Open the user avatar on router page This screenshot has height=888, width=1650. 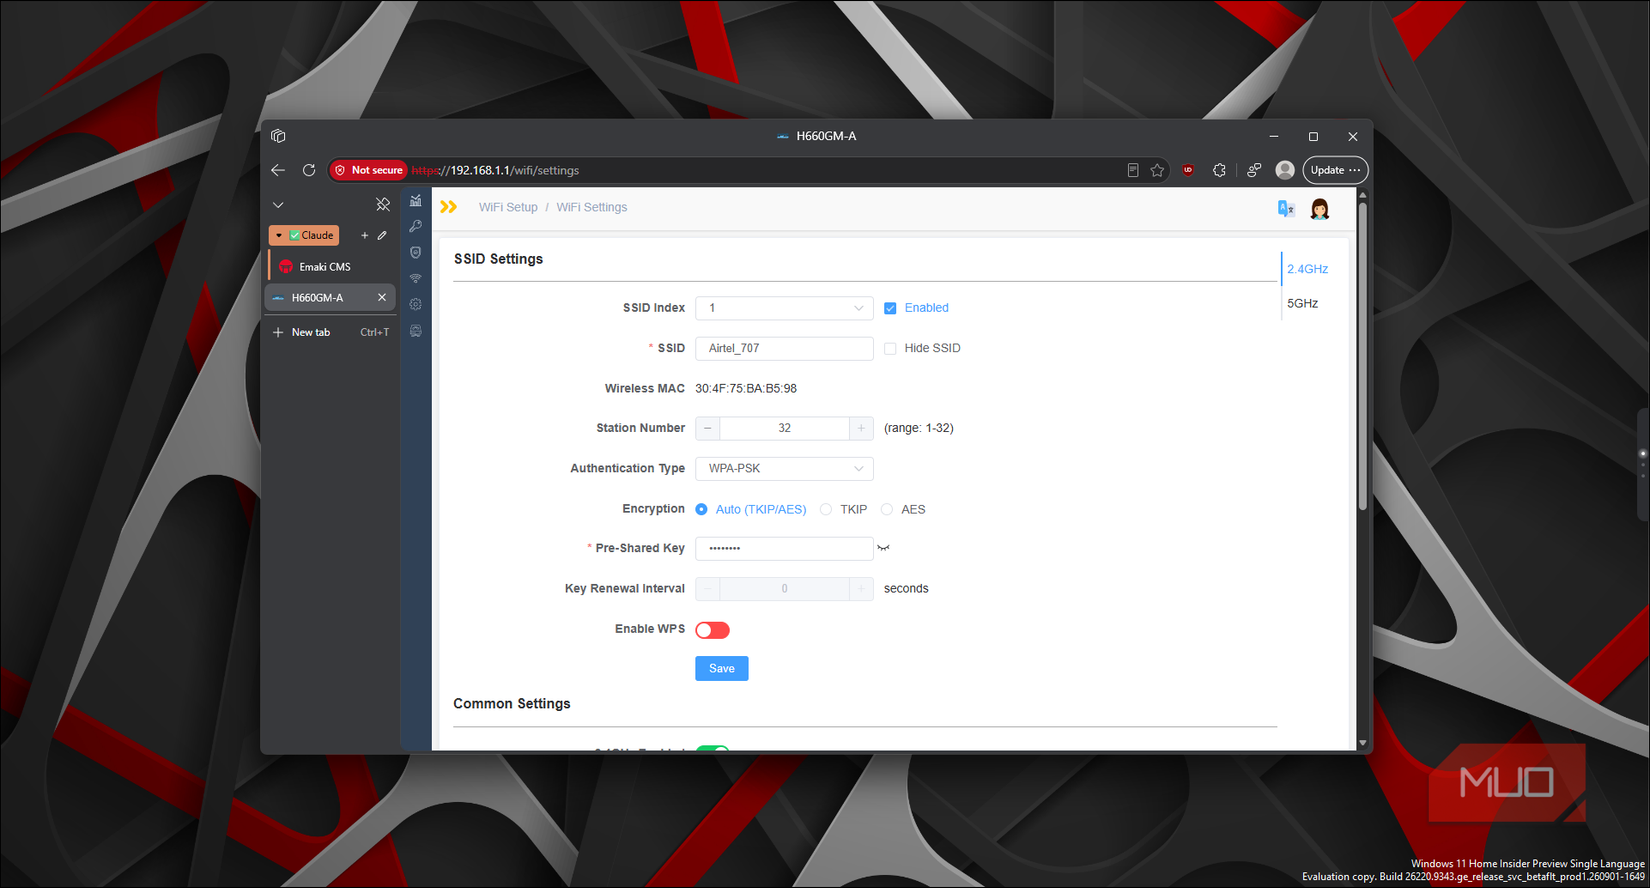1320,208
